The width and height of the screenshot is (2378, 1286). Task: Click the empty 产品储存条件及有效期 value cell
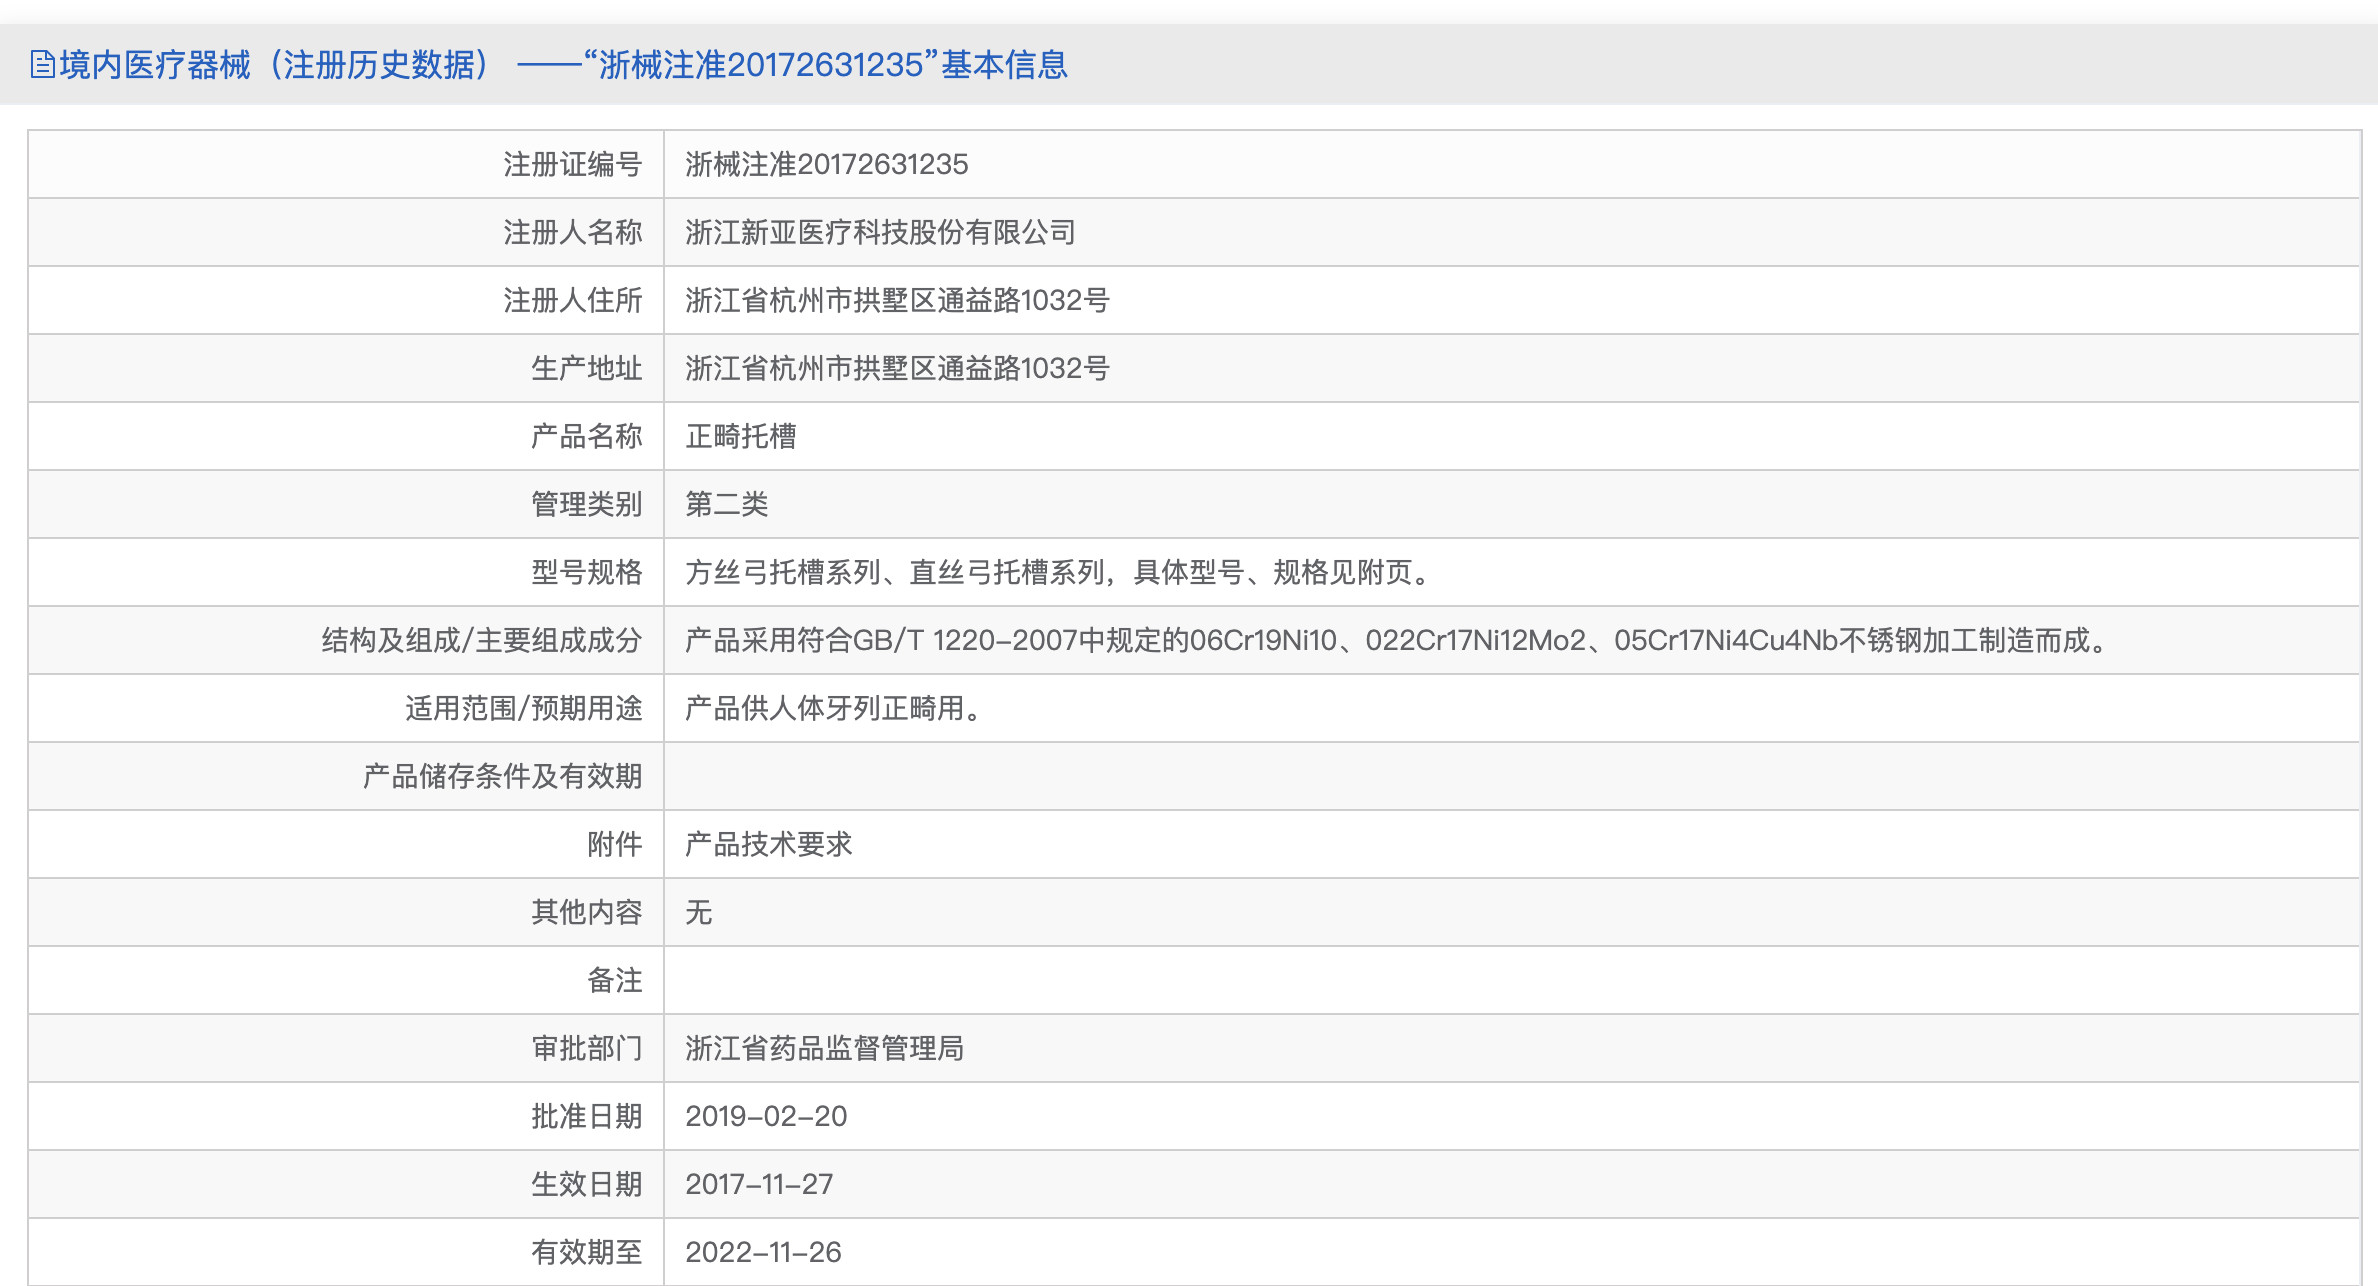[x=1510, y=776]
